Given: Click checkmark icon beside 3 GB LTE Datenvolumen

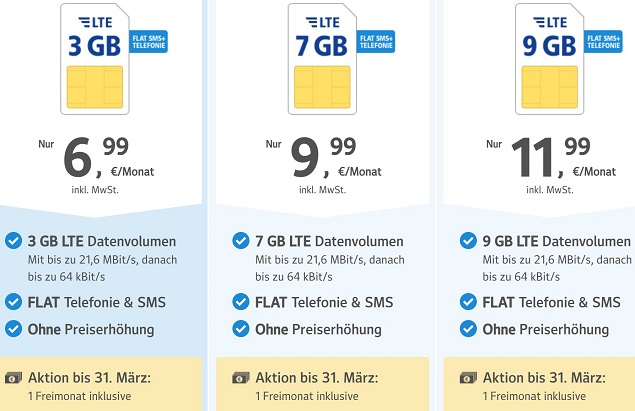Looking at the screenshot, I should (13, 241).
